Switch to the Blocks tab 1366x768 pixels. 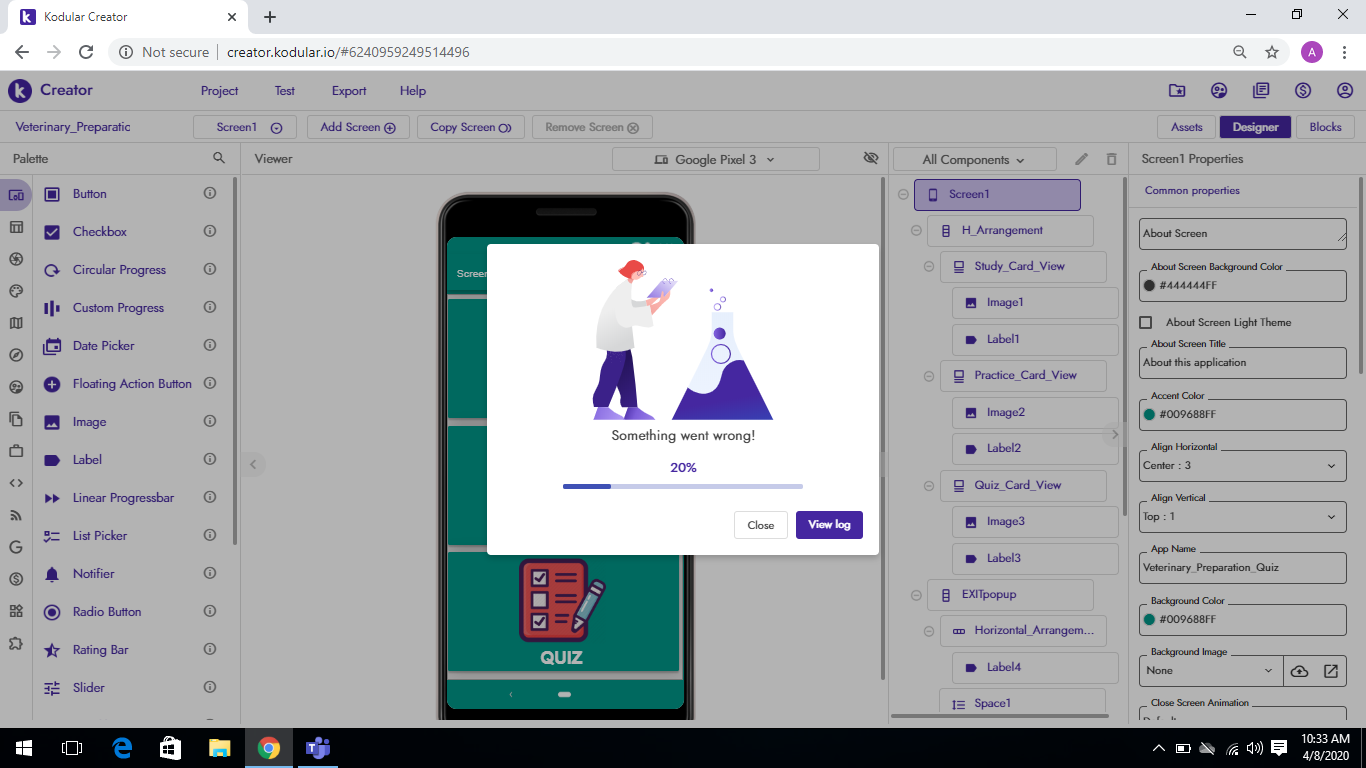pos(1325,127)
